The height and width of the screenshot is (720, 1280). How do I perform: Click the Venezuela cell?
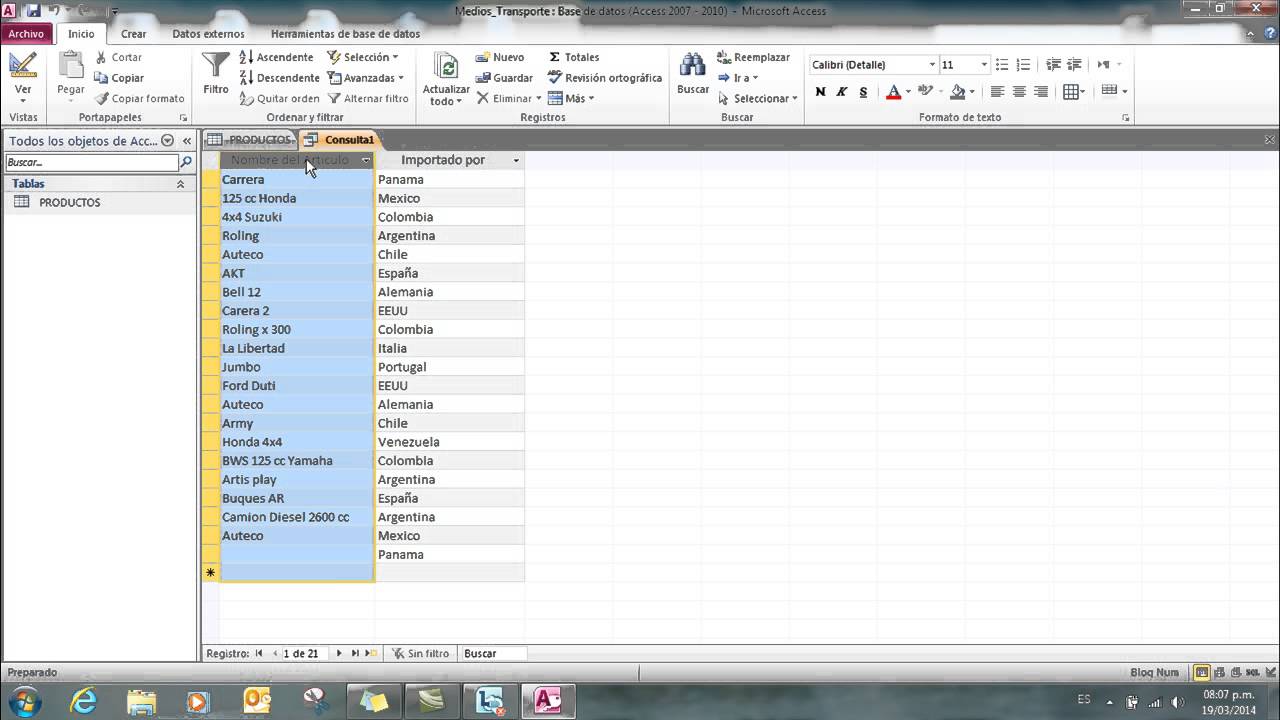450,442
